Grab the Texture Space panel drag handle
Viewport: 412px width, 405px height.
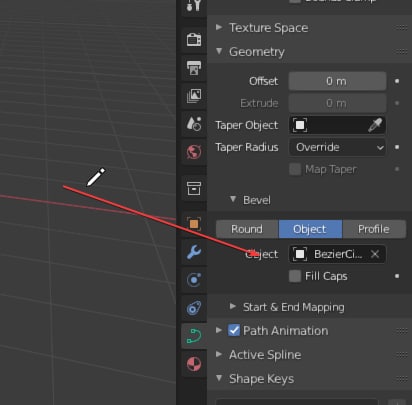(402, 28)
